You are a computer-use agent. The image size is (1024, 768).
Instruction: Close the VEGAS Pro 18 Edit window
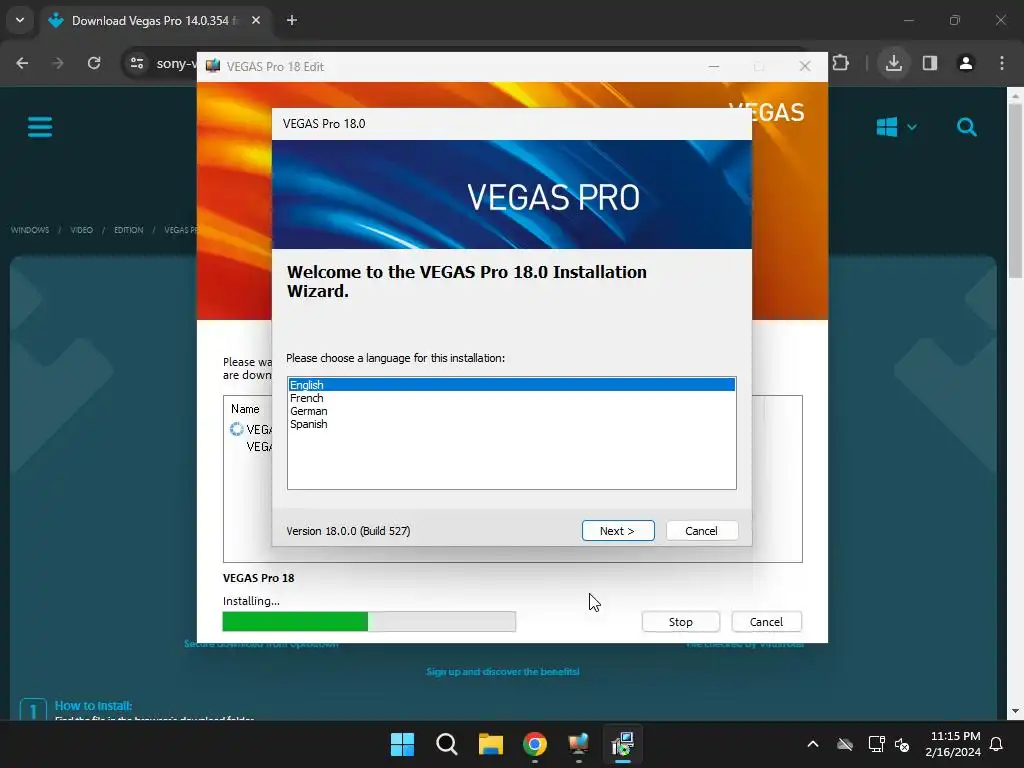click(805, 67)
